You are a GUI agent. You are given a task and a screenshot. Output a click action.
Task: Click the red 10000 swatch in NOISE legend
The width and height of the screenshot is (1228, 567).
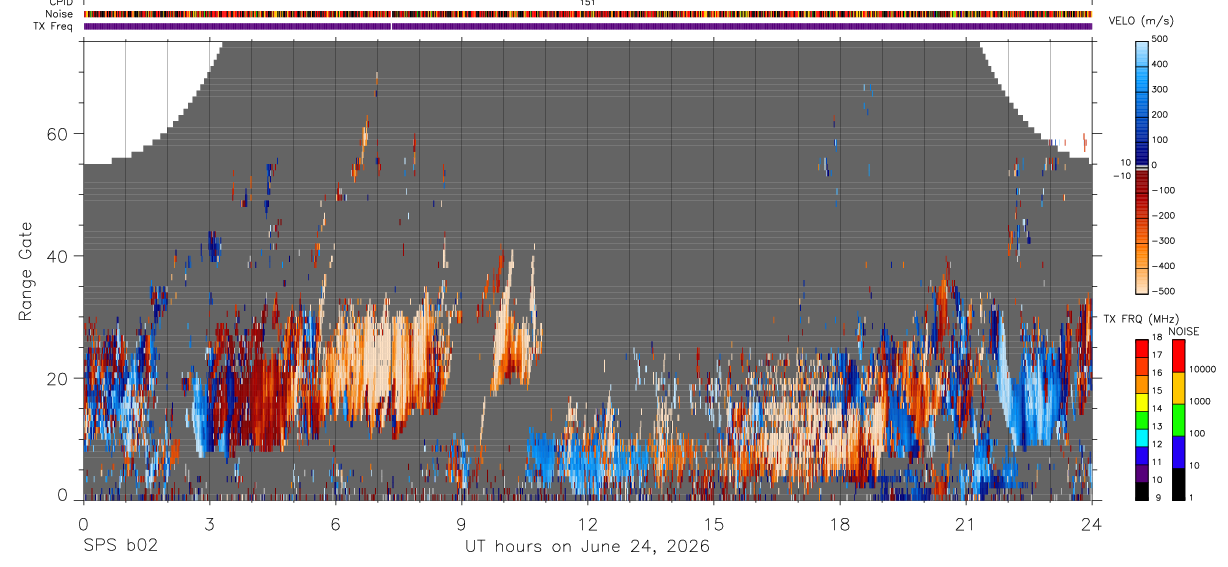coord(1179,356)
